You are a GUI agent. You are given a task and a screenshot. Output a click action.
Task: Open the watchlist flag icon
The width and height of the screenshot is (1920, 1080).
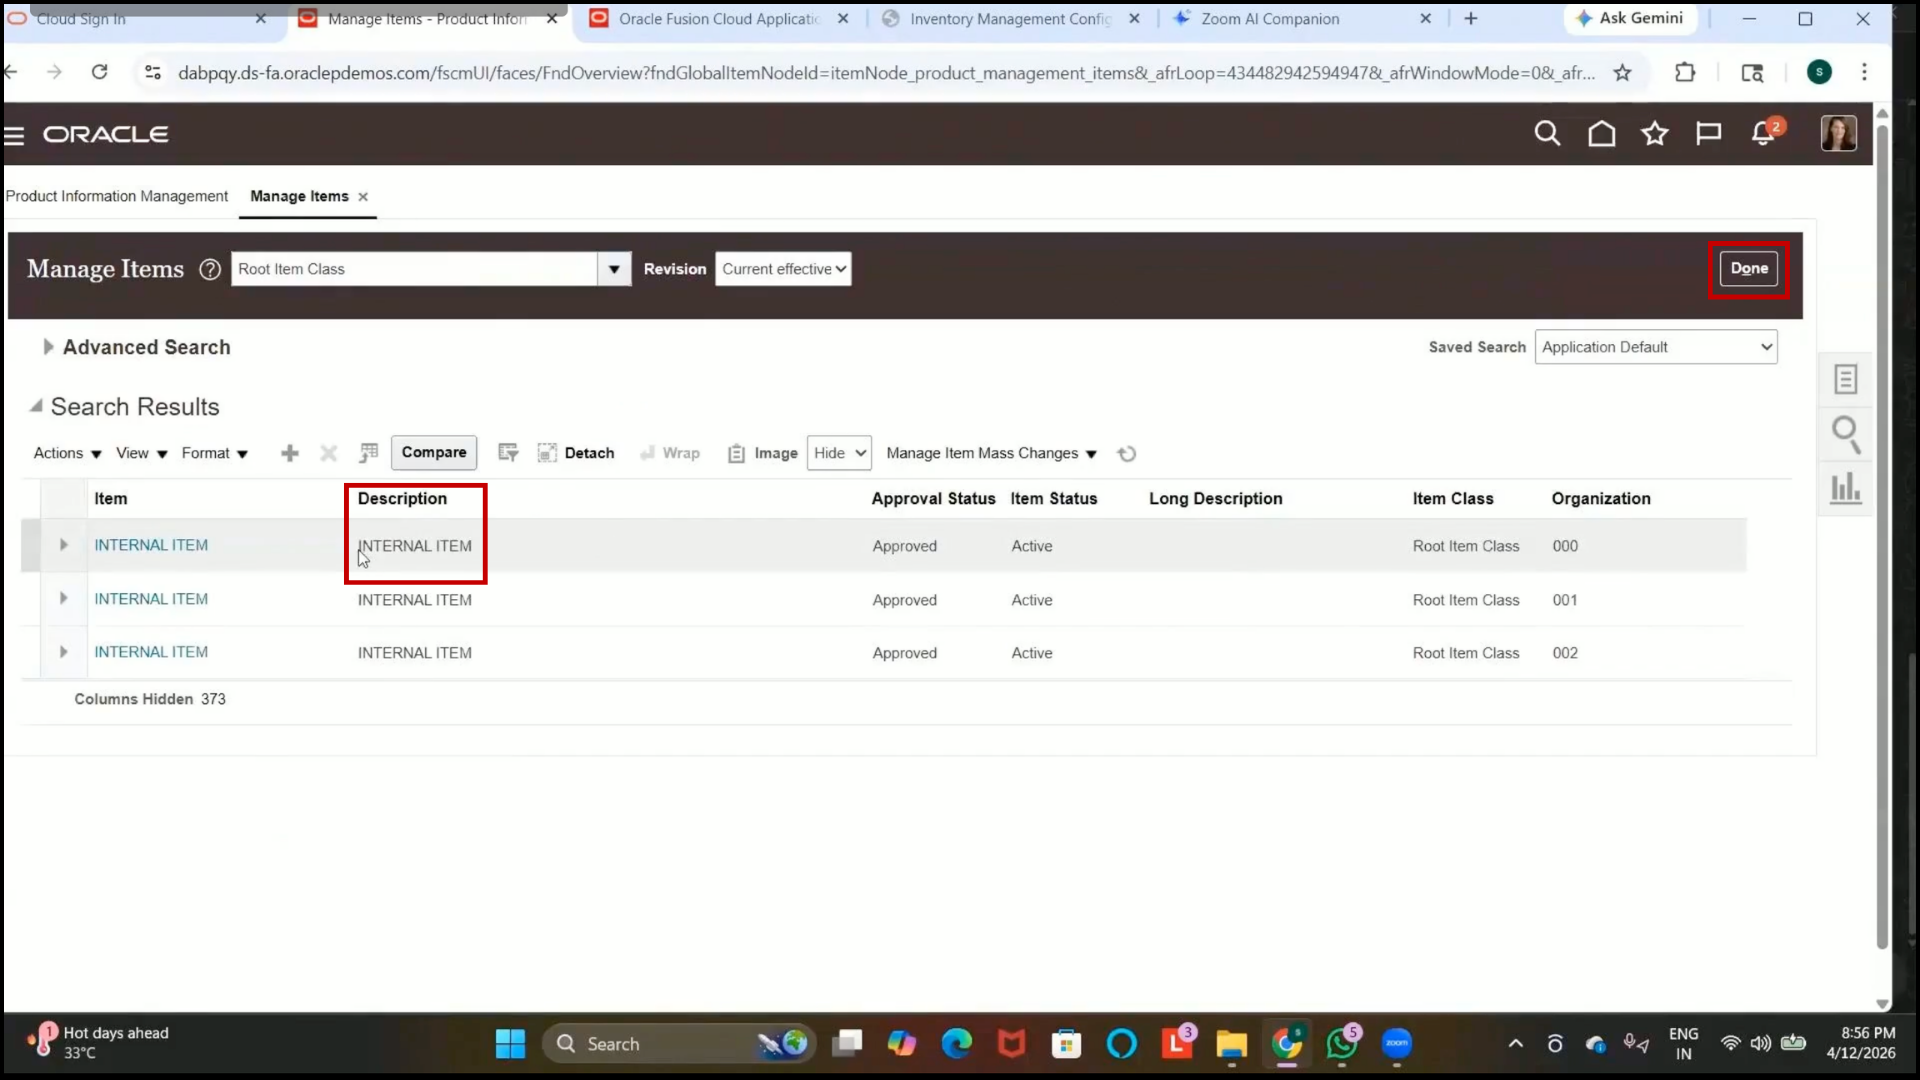tap(1708, 133)
